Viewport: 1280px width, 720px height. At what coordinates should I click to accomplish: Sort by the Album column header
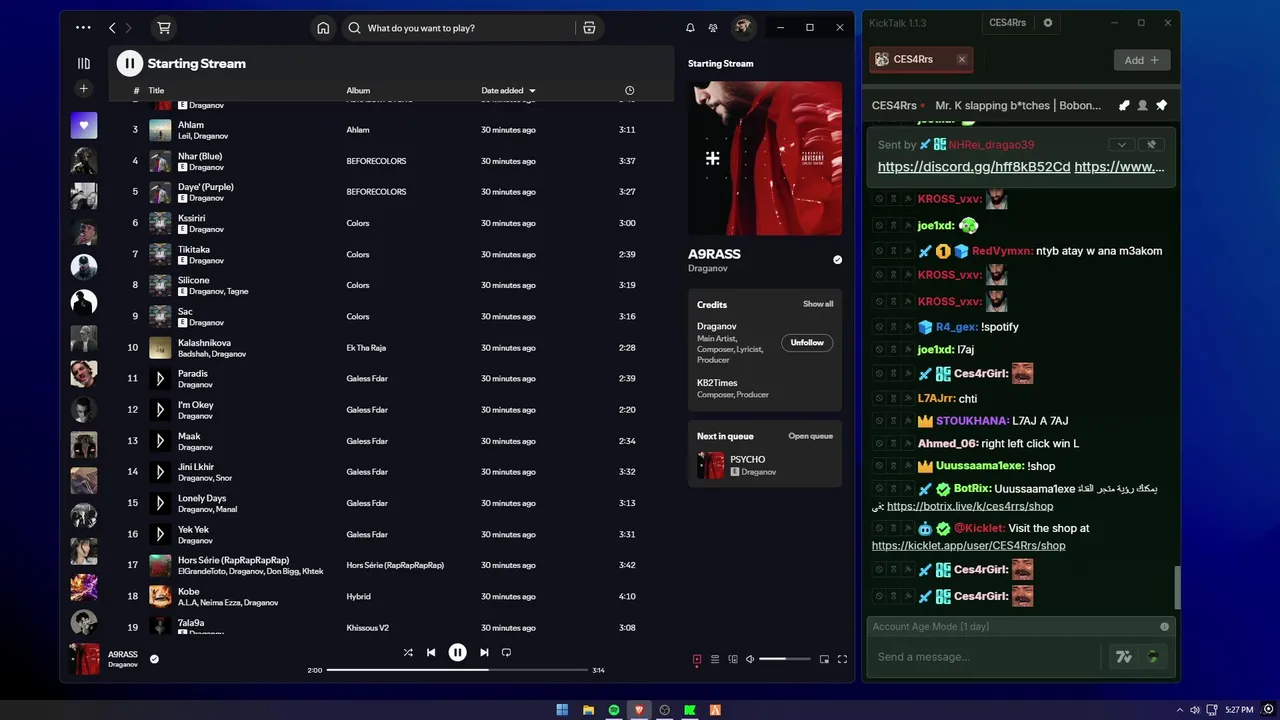click(358, 90)
